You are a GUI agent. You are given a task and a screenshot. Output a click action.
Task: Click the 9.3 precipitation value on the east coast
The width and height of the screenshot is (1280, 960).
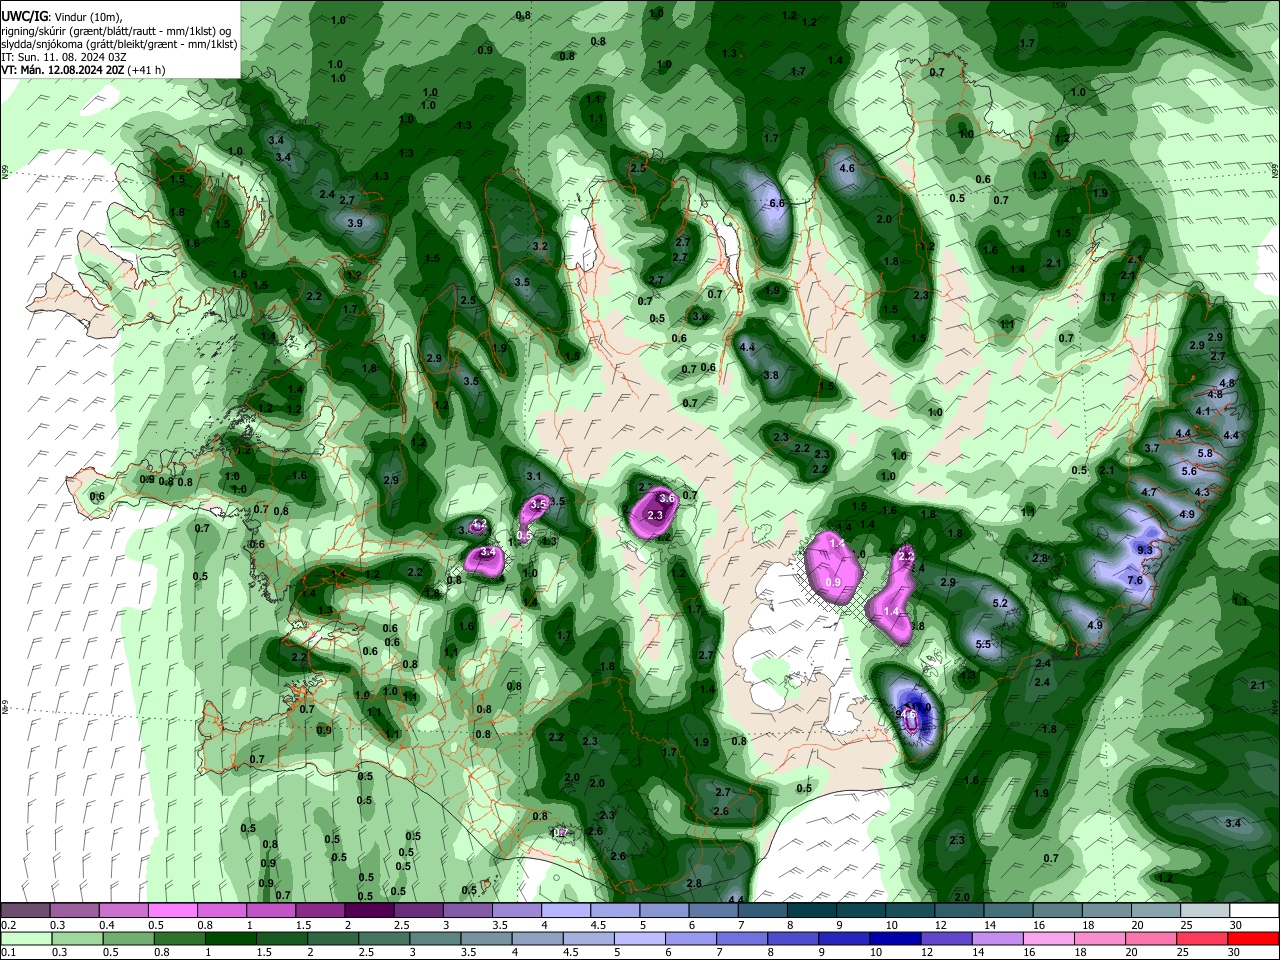(x=1146, y=550)
